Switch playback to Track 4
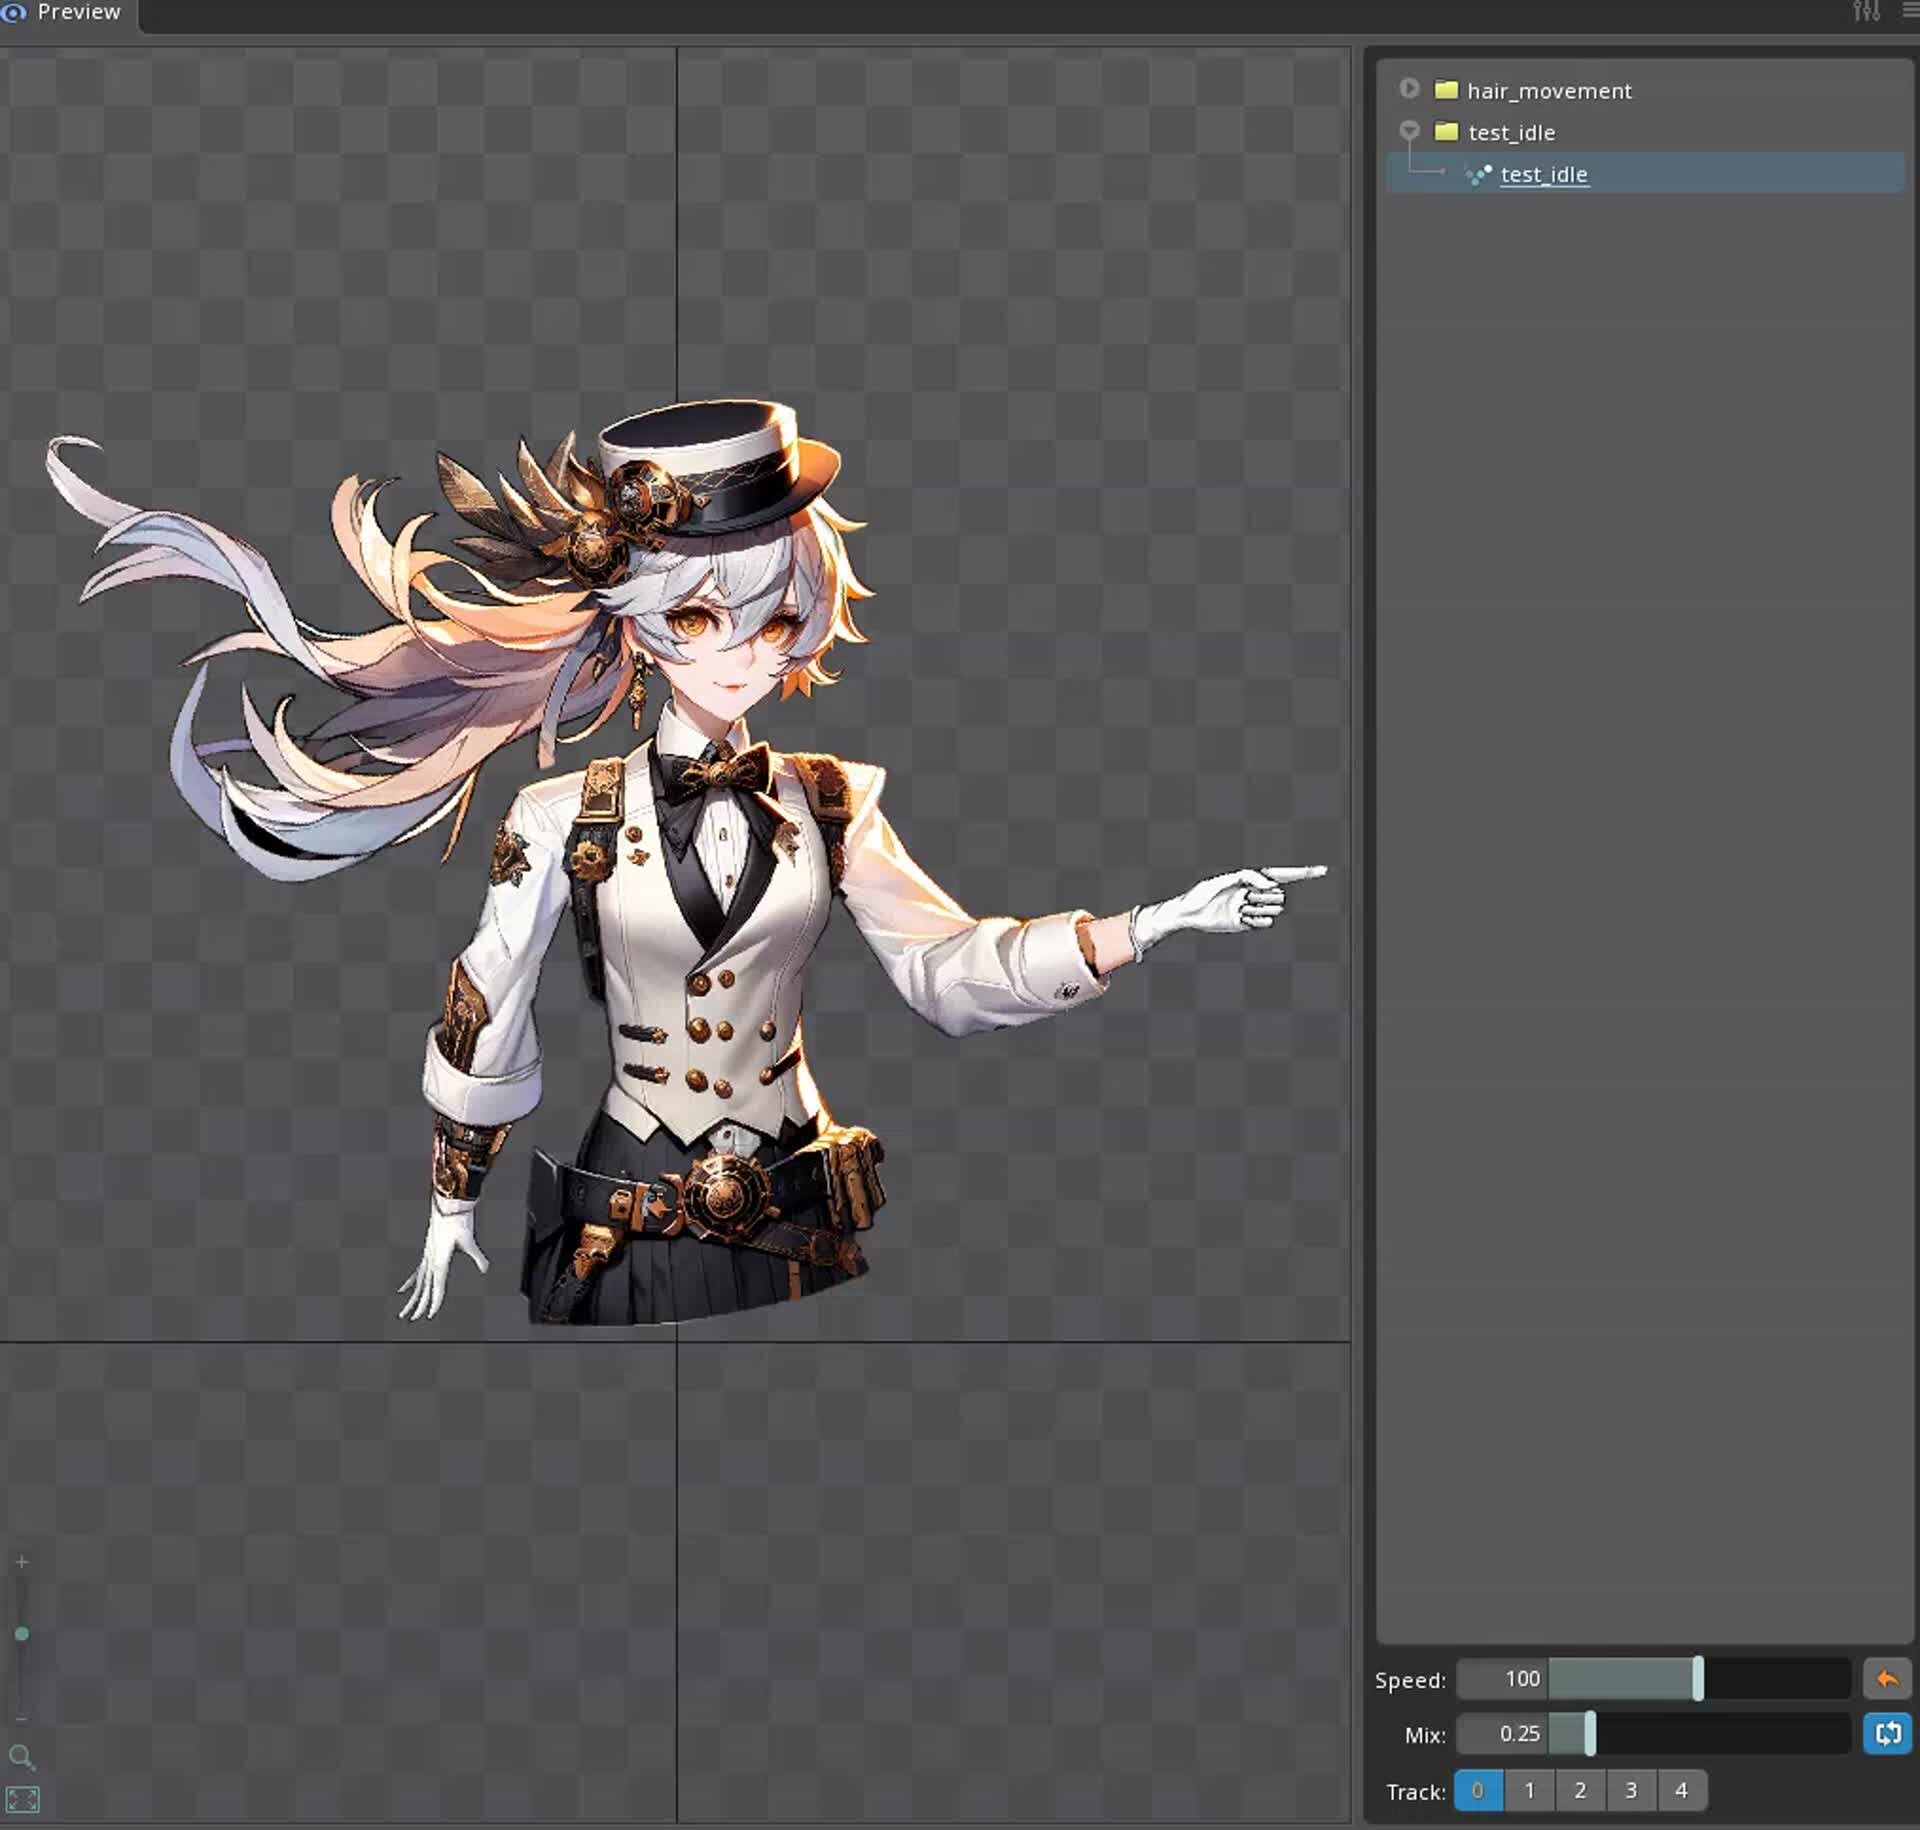Viewport: 1920px width, 1830px height. [x=1683, y=1790]
